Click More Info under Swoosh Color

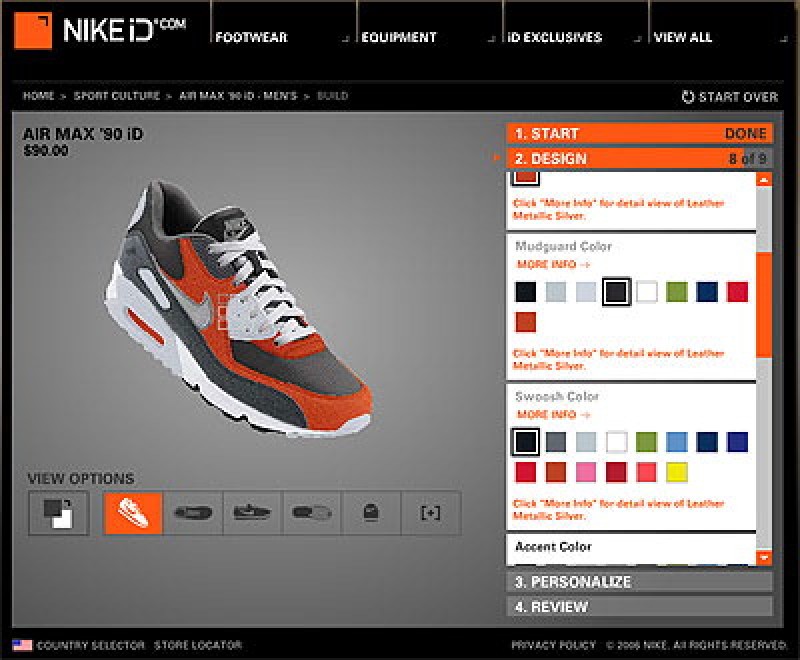554,414
